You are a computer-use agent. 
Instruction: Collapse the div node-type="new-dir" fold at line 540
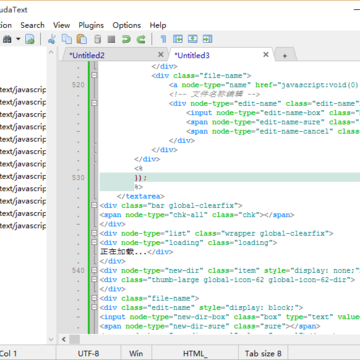tap(95, 270)
